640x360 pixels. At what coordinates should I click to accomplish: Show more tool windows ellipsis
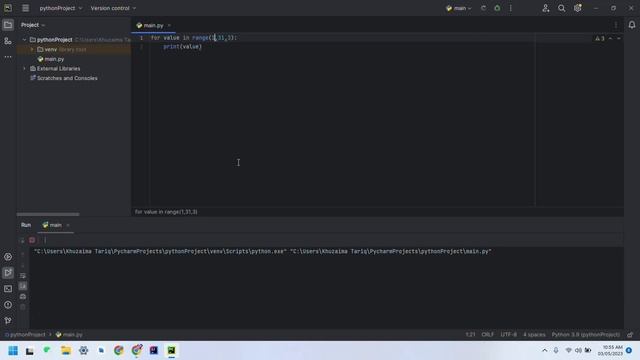coord(8,57)
